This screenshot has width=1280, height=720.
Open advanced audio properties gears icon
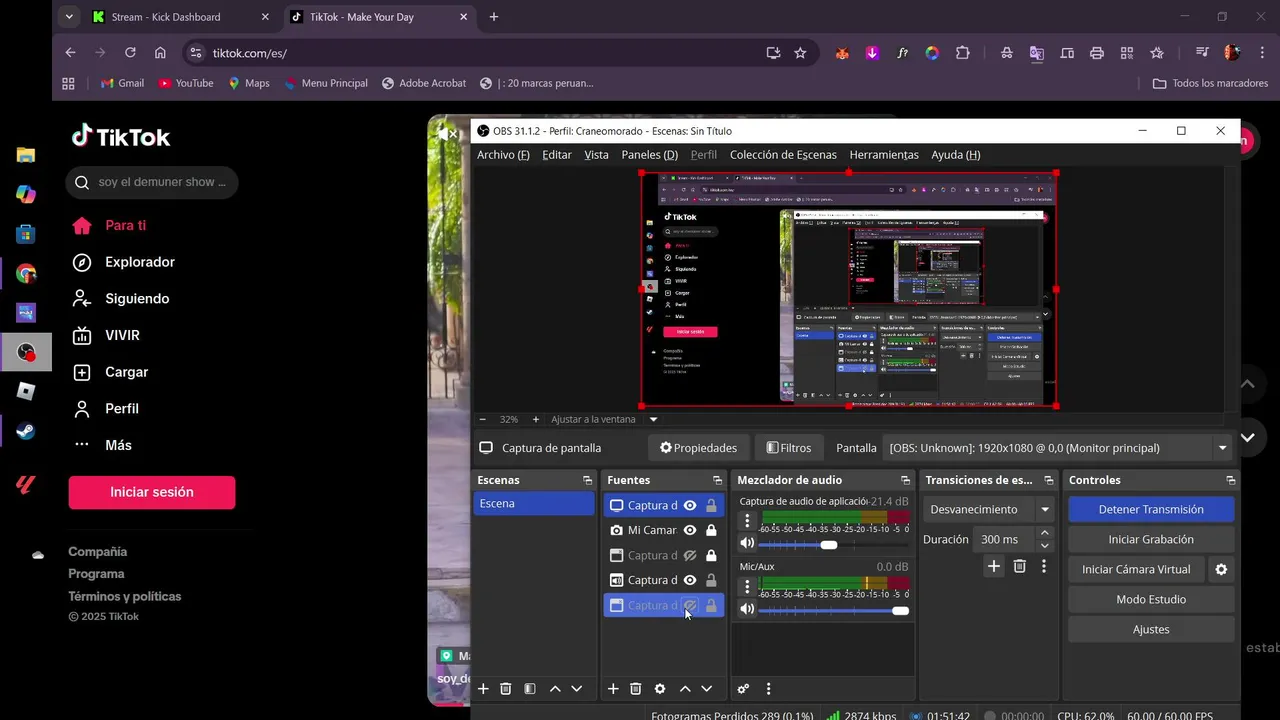point(743,689)
